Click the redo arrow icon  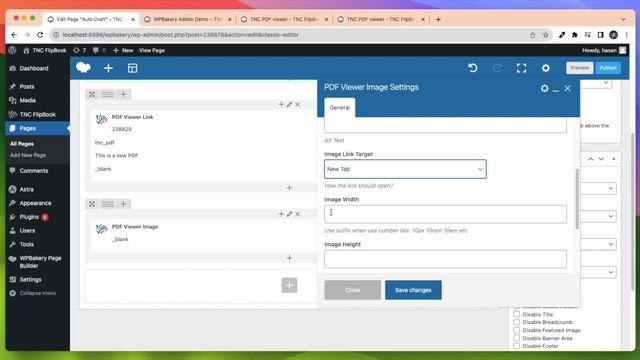pos(497,68)
